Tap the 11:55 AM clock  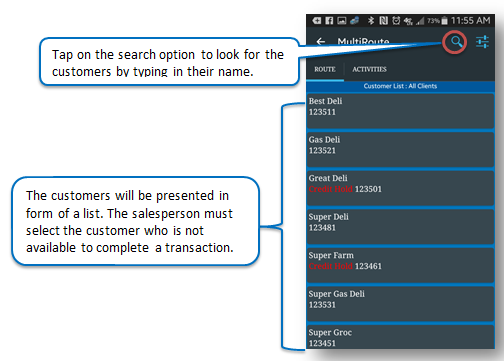point(470,21)
